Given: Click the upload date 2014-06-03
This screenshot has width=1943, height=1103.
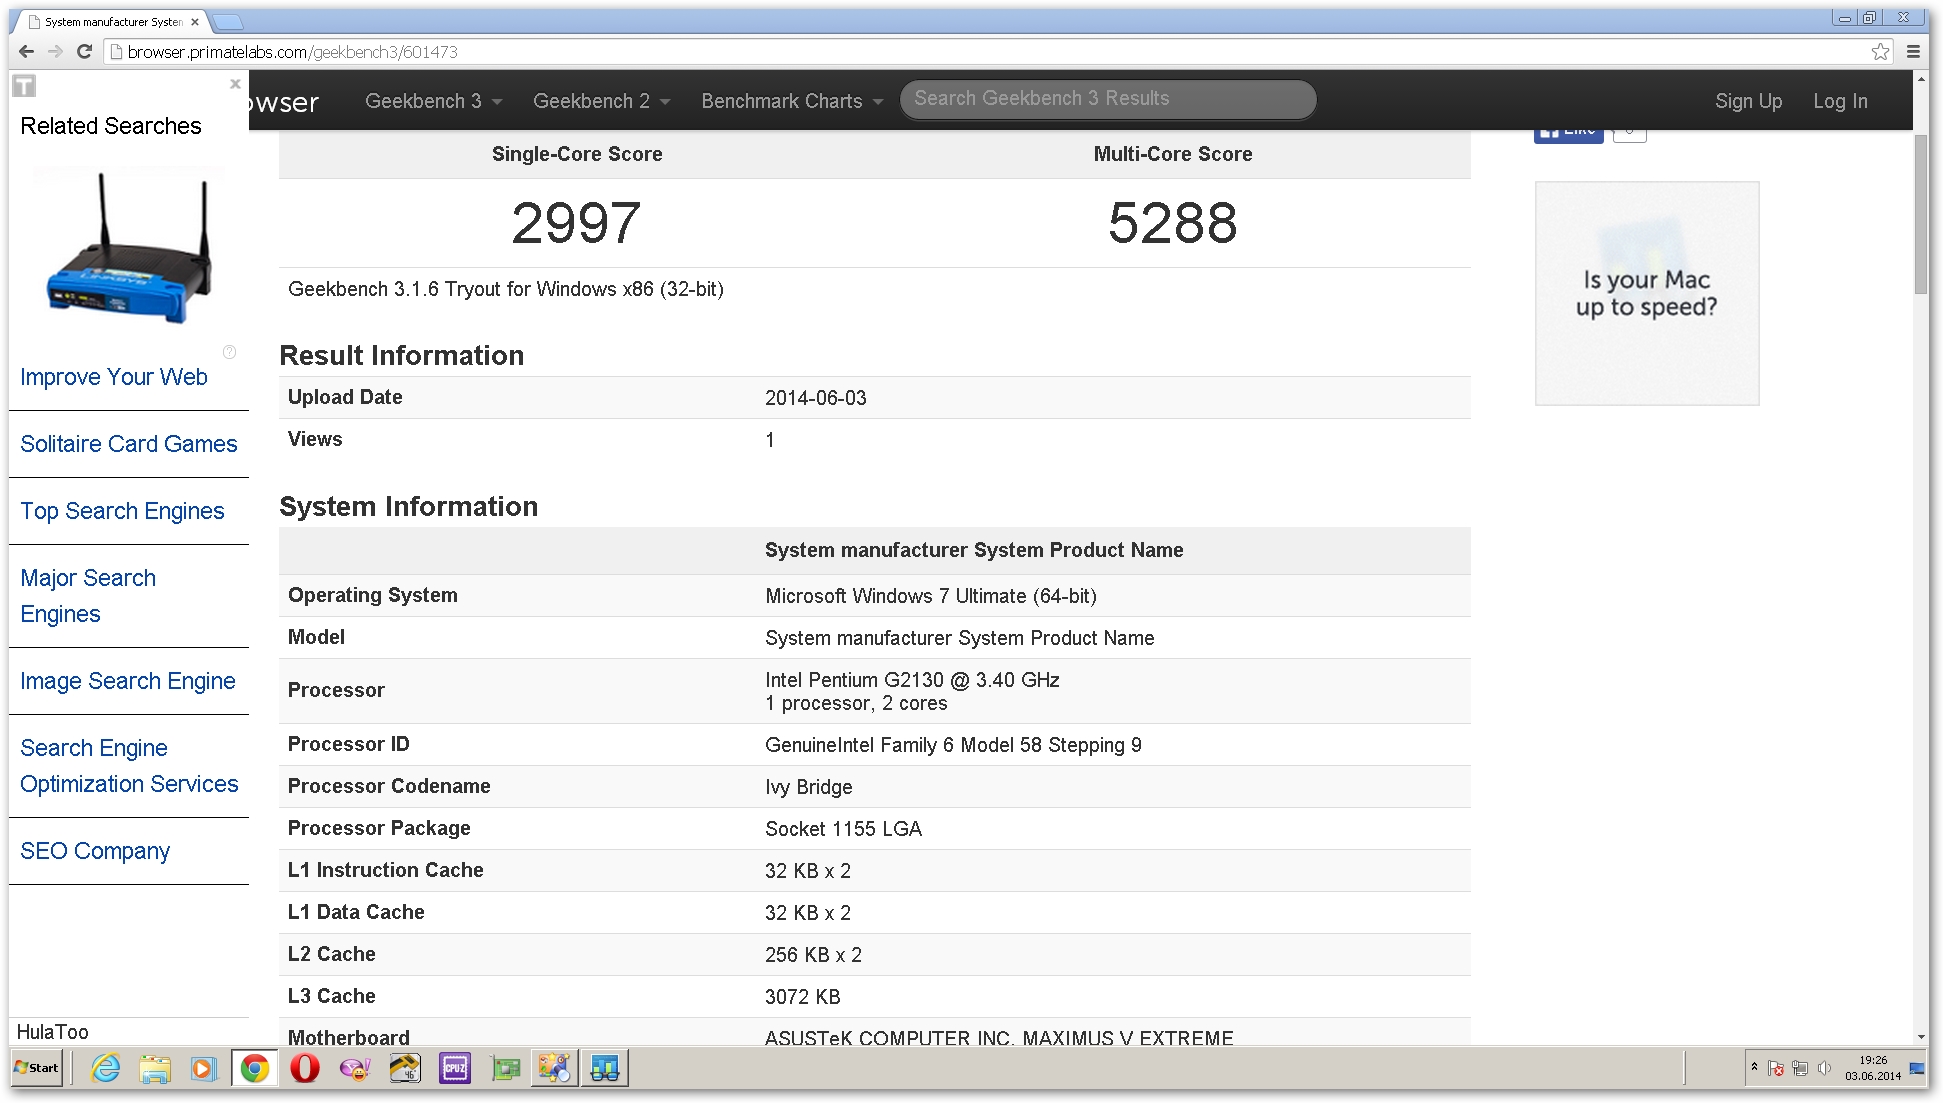Looking at the screenshot, I should point(816,398).
